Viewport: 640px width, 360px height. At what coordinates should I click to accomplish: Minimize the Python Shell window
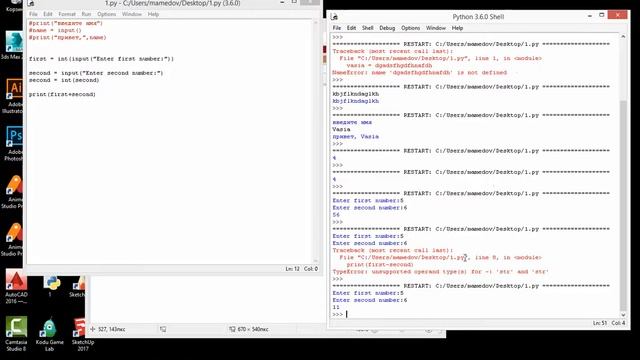[x=590, y=16]
